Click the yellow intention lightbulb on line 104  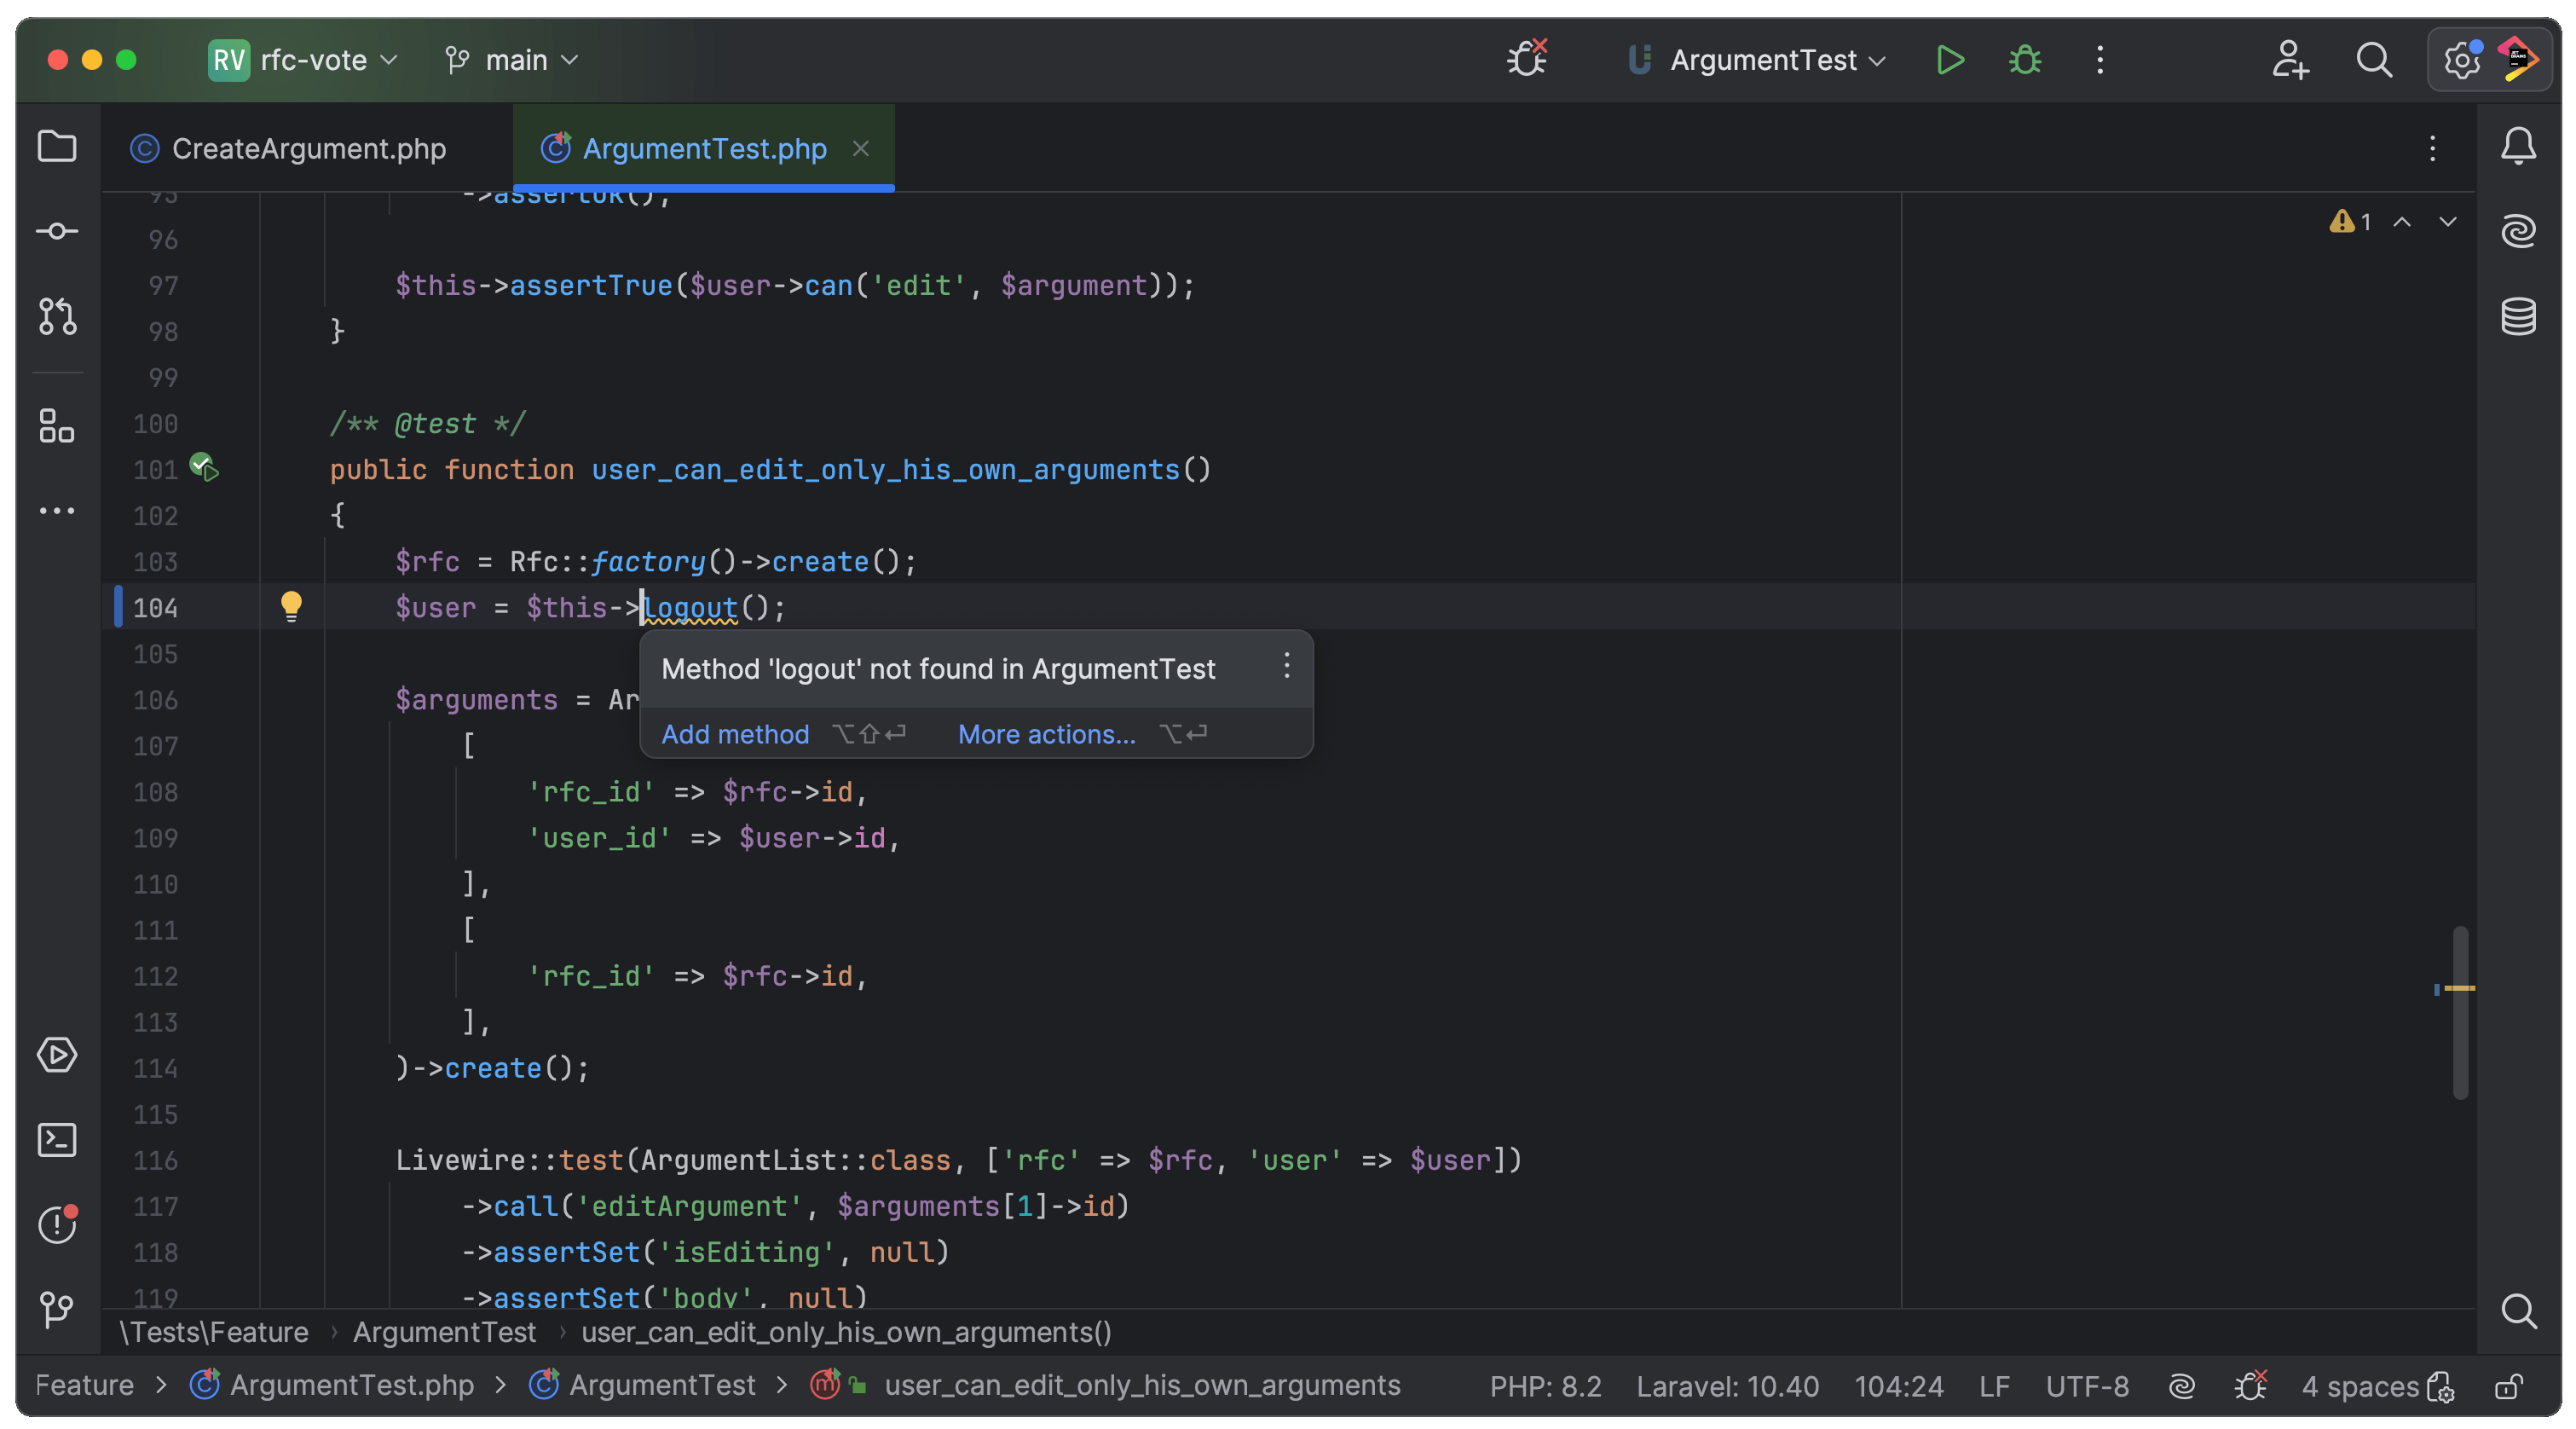click(291, 606)
